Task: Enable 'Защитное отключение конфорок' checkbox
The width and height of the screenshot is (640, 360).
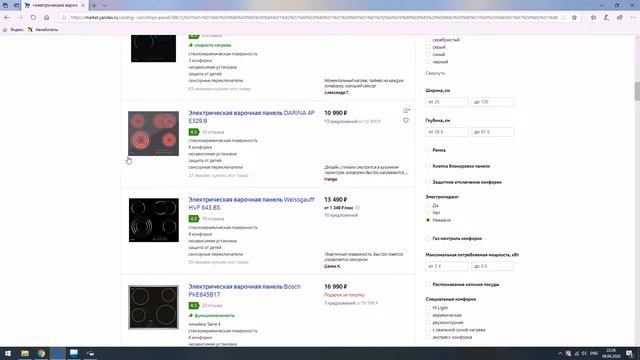Action: click(x=428, y=182)
